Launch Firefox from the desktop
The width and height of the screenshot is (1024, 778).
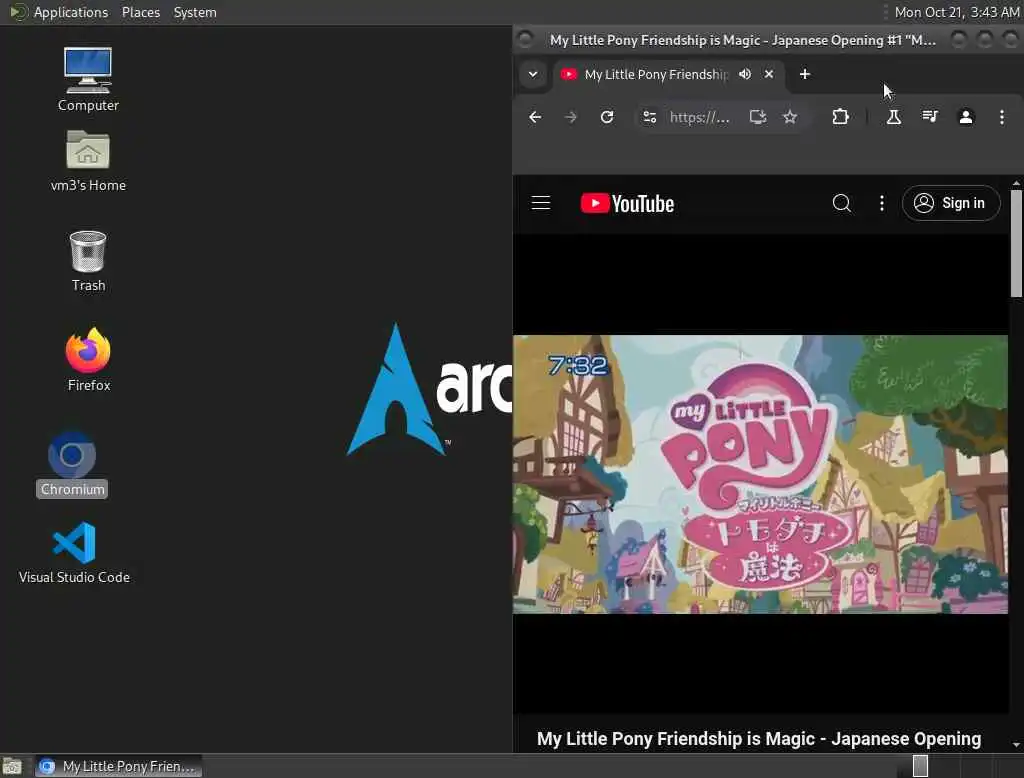88,360
